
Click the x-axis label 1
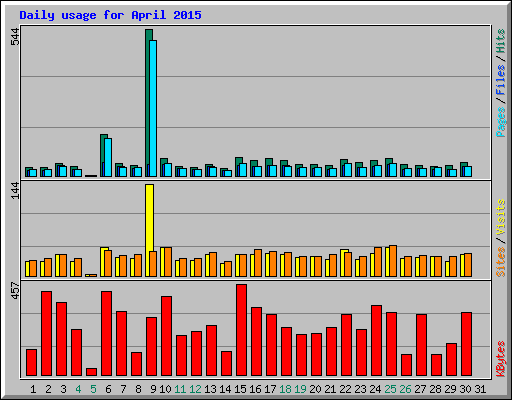click(33, 389)
